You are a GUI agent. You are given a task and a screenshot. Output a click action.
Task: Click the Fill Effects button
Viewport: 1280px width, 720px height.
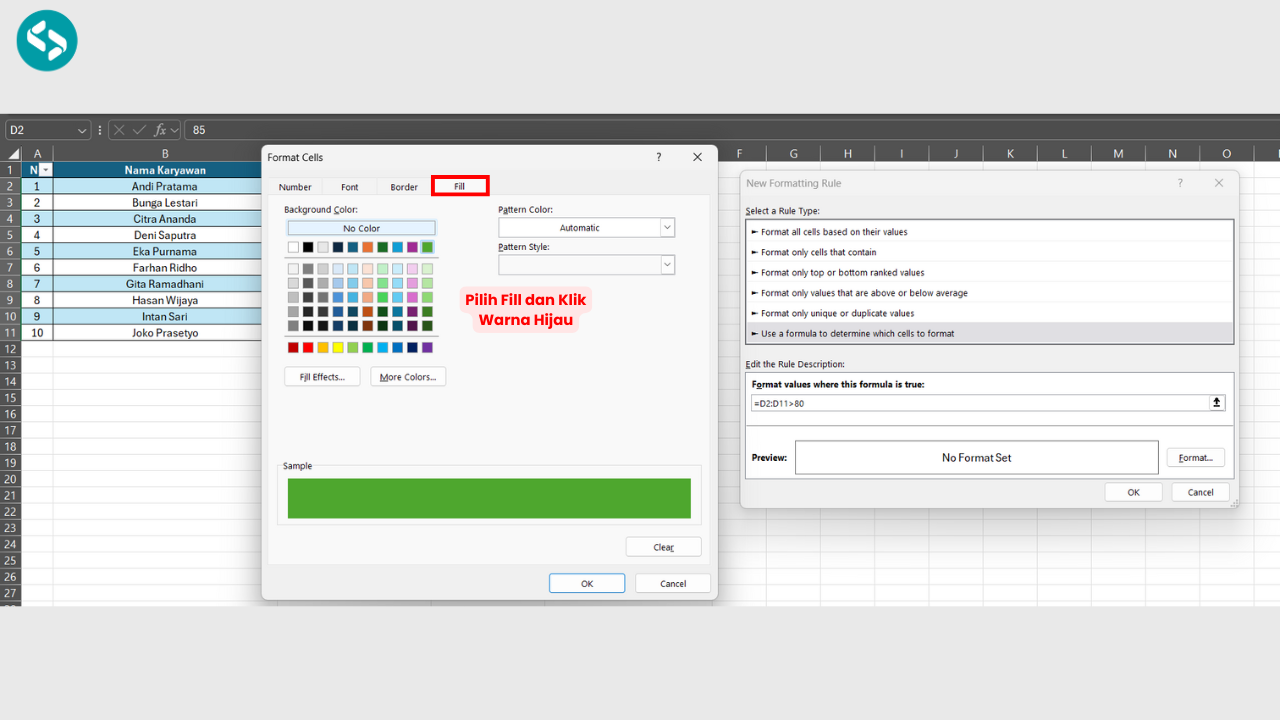click(322, 376)
